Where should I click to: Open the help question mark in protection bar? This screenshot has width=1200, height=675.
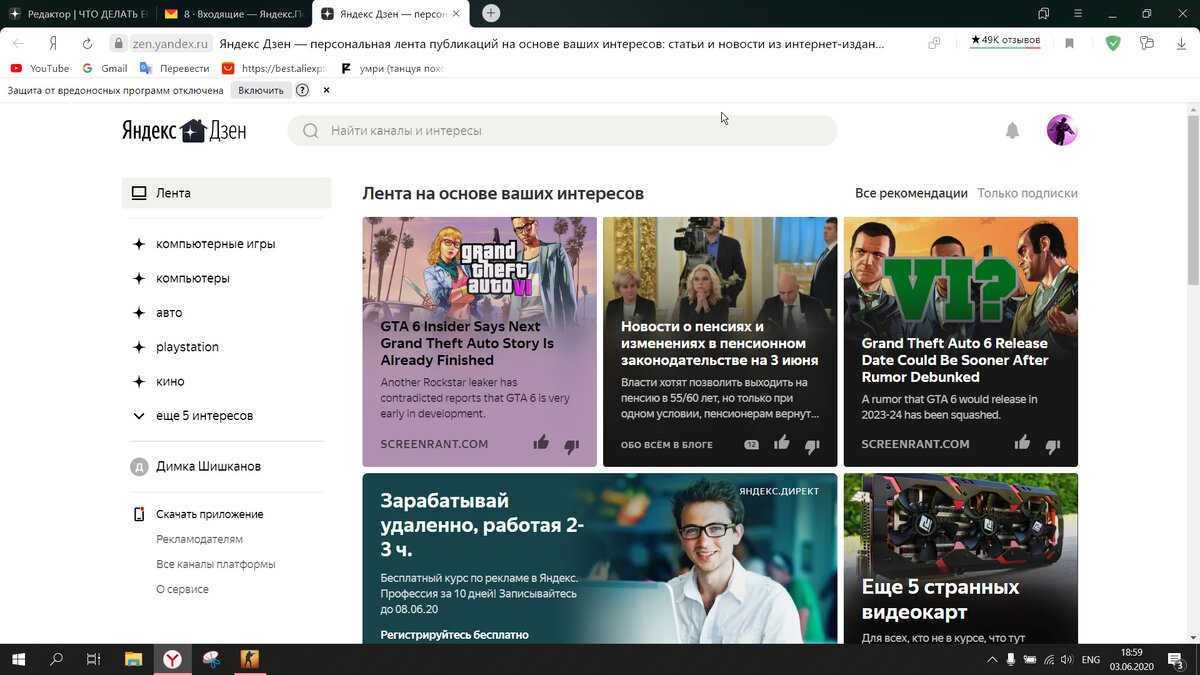tap(302, 90)
